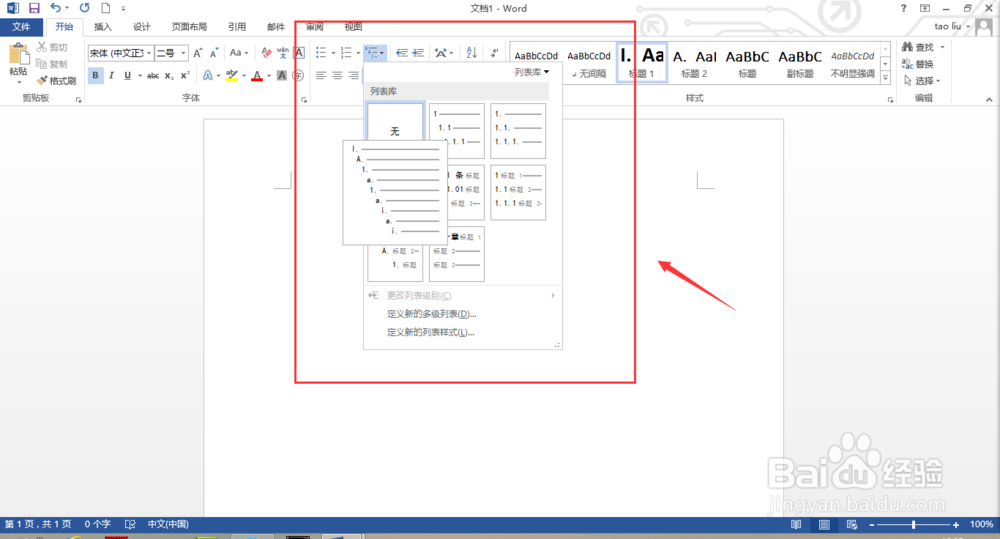
Task: Toggle strikethrough abc formatting
Action: click(153, 75)
